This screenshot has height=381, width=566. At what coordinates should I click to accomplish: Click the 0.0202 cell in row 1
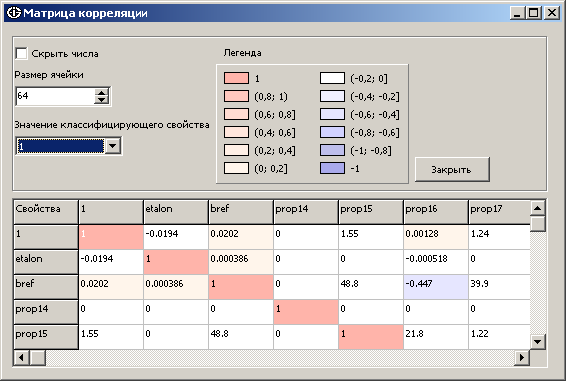[x=241, y=237]
